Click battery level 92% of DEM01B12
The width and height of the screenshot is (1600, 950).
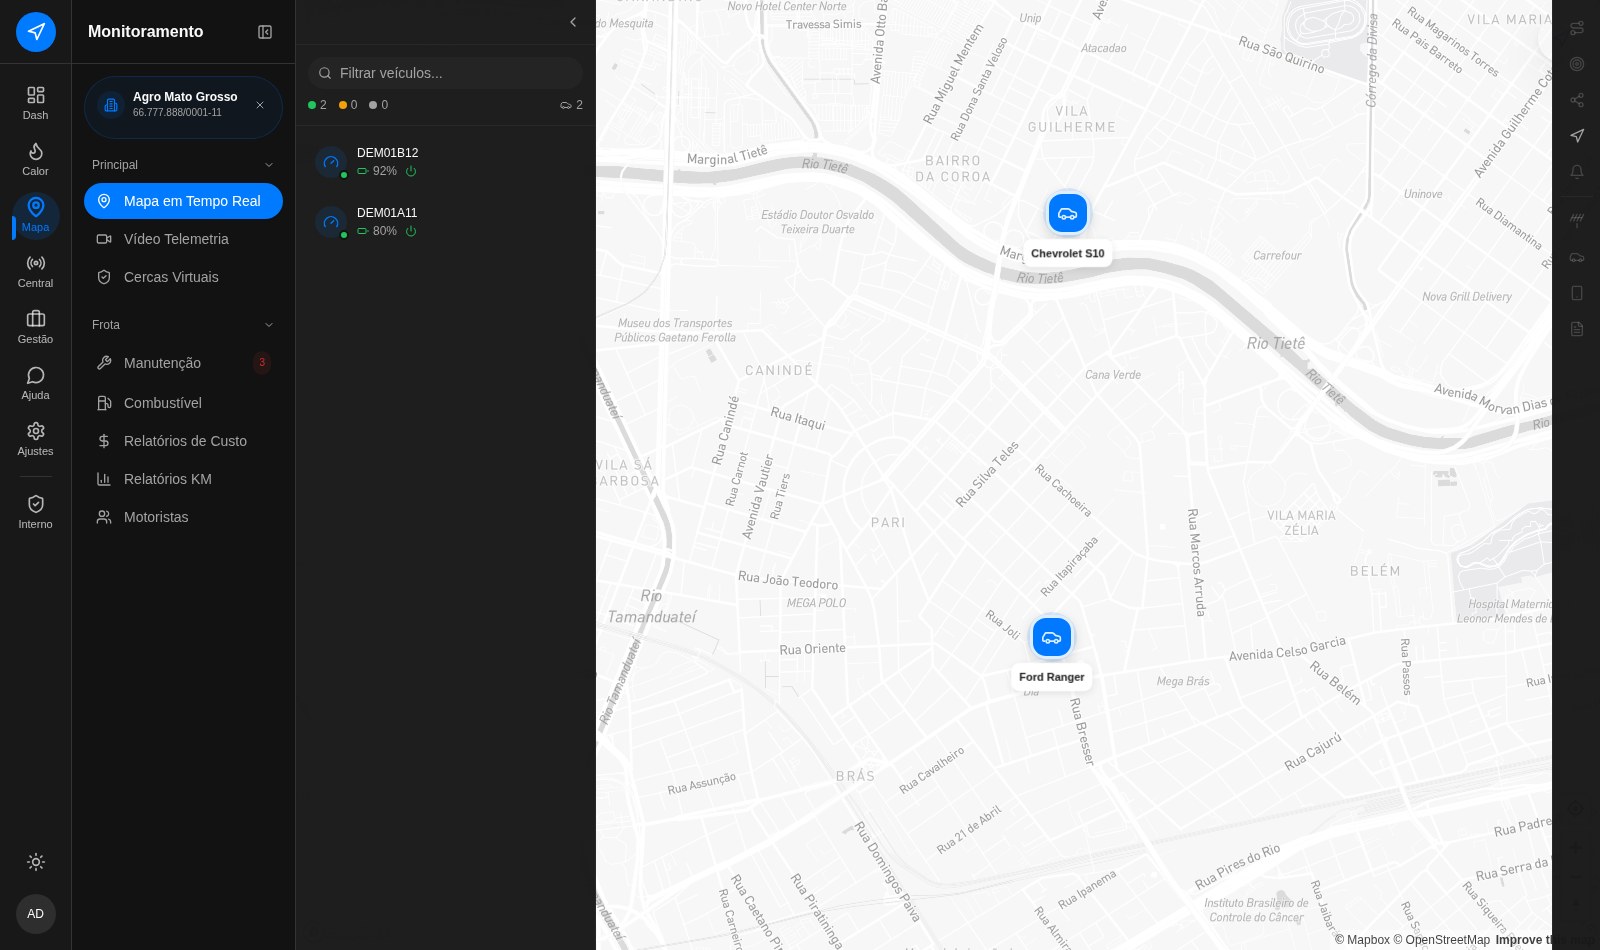pyautogui.click(x=377, y=171)
